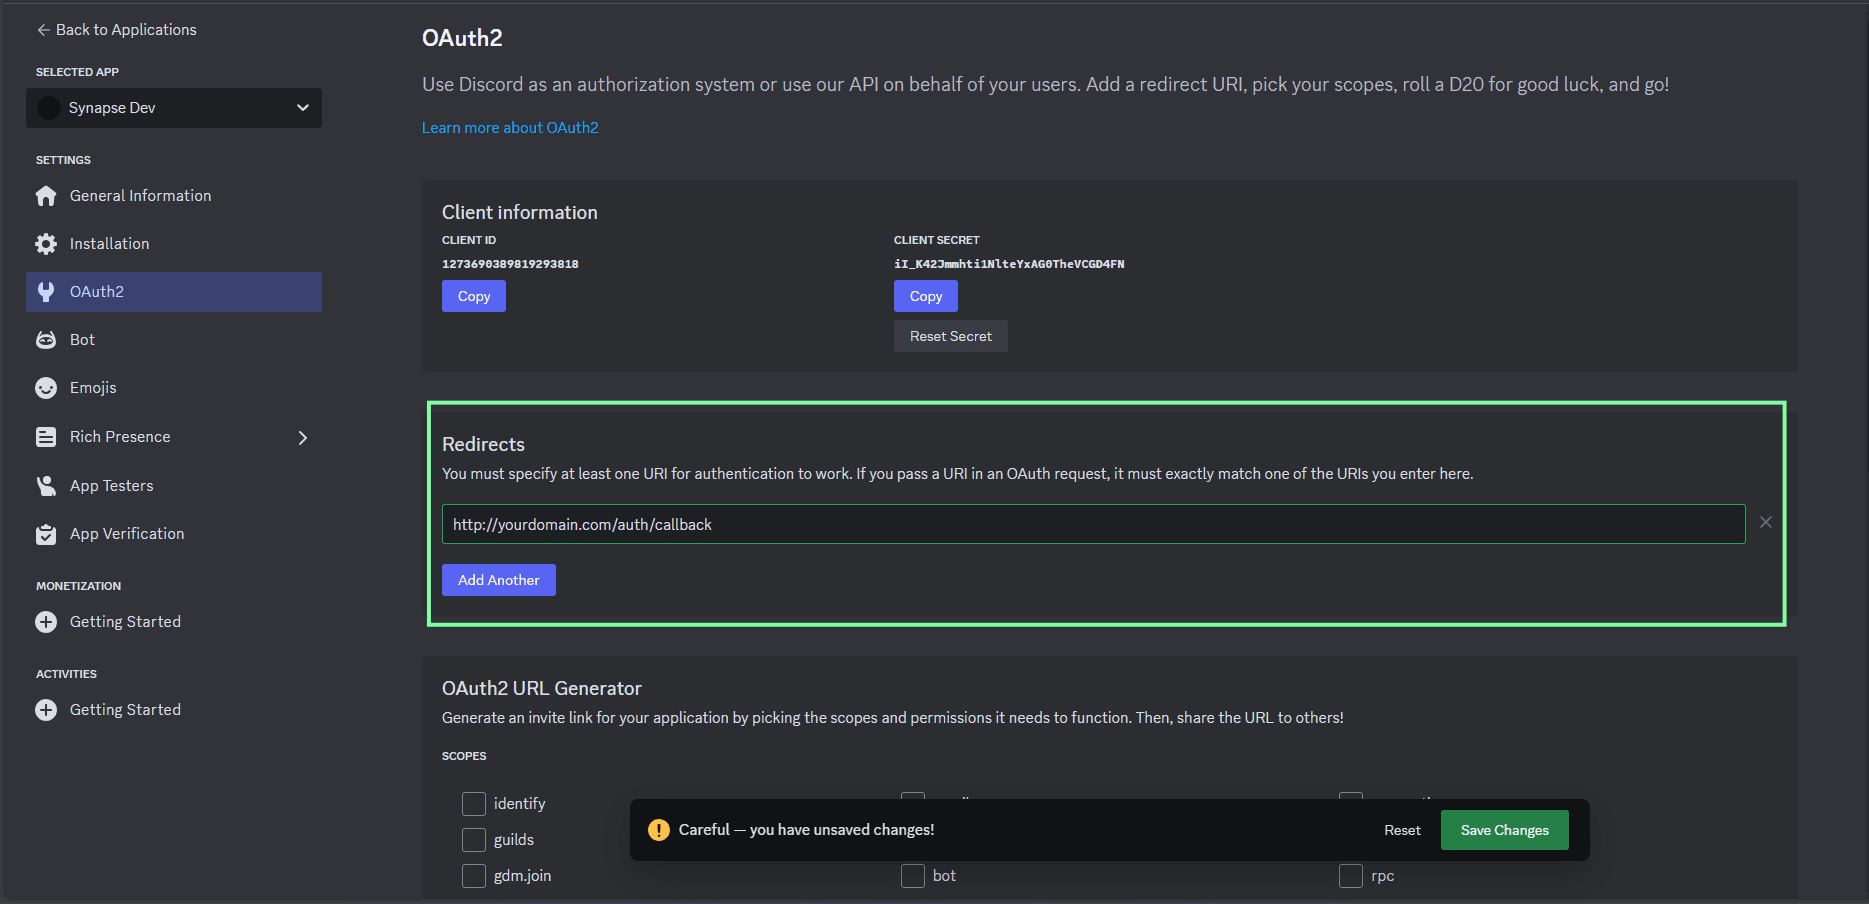This screenshot has width=1869, height=904.
Task: Click Add Another redirect button
Action: 499,580
